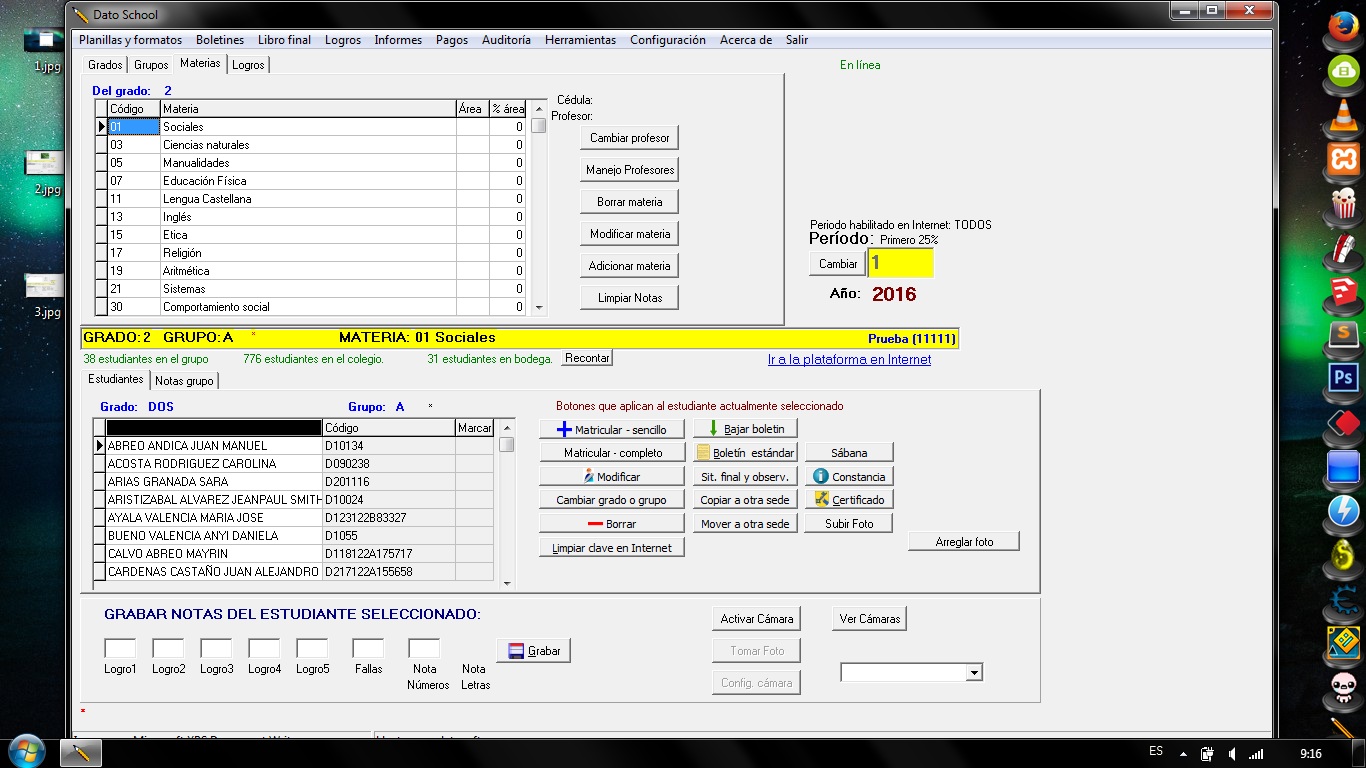
Task: Open Boletín estándar report
Action: (745, 453)
